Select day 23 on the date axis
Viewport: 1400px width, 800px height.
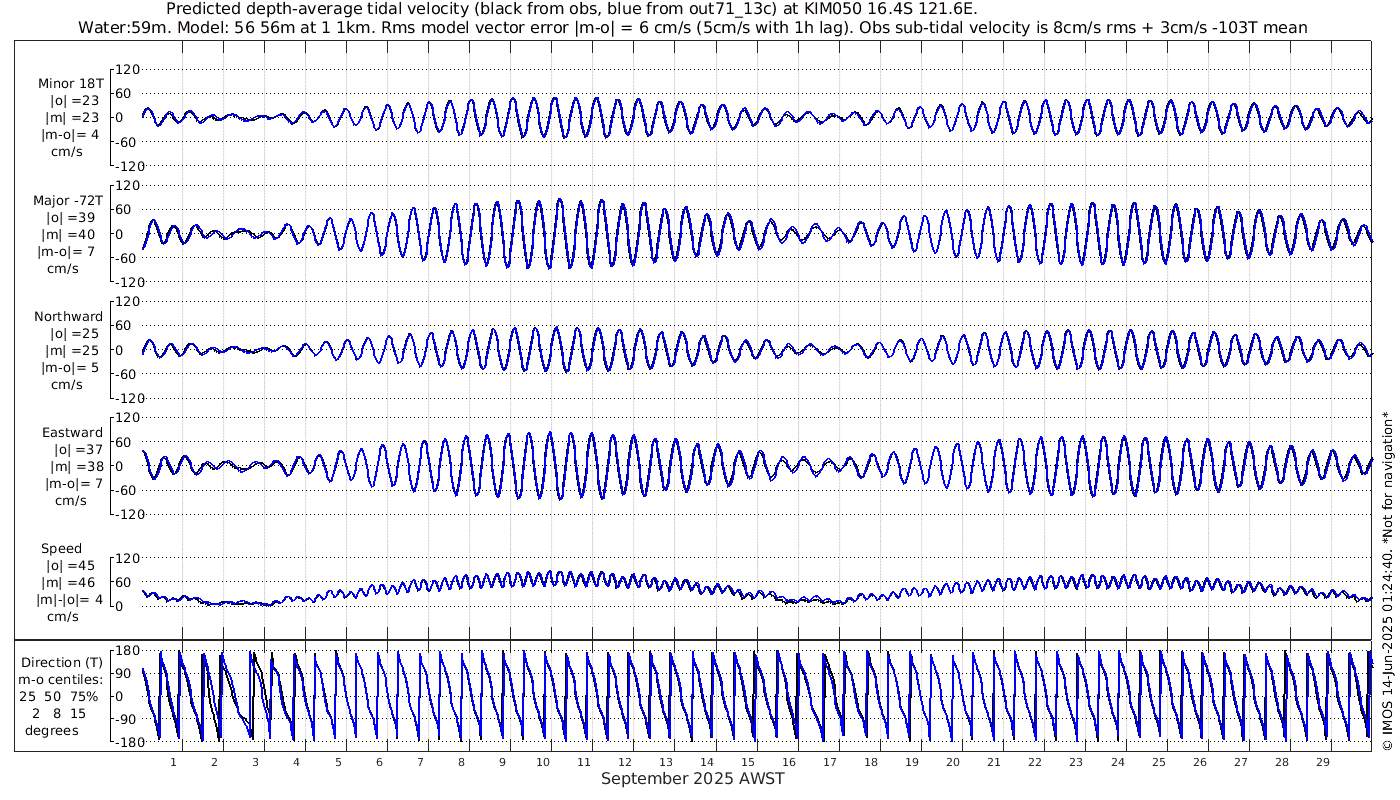coord(1076,762)
